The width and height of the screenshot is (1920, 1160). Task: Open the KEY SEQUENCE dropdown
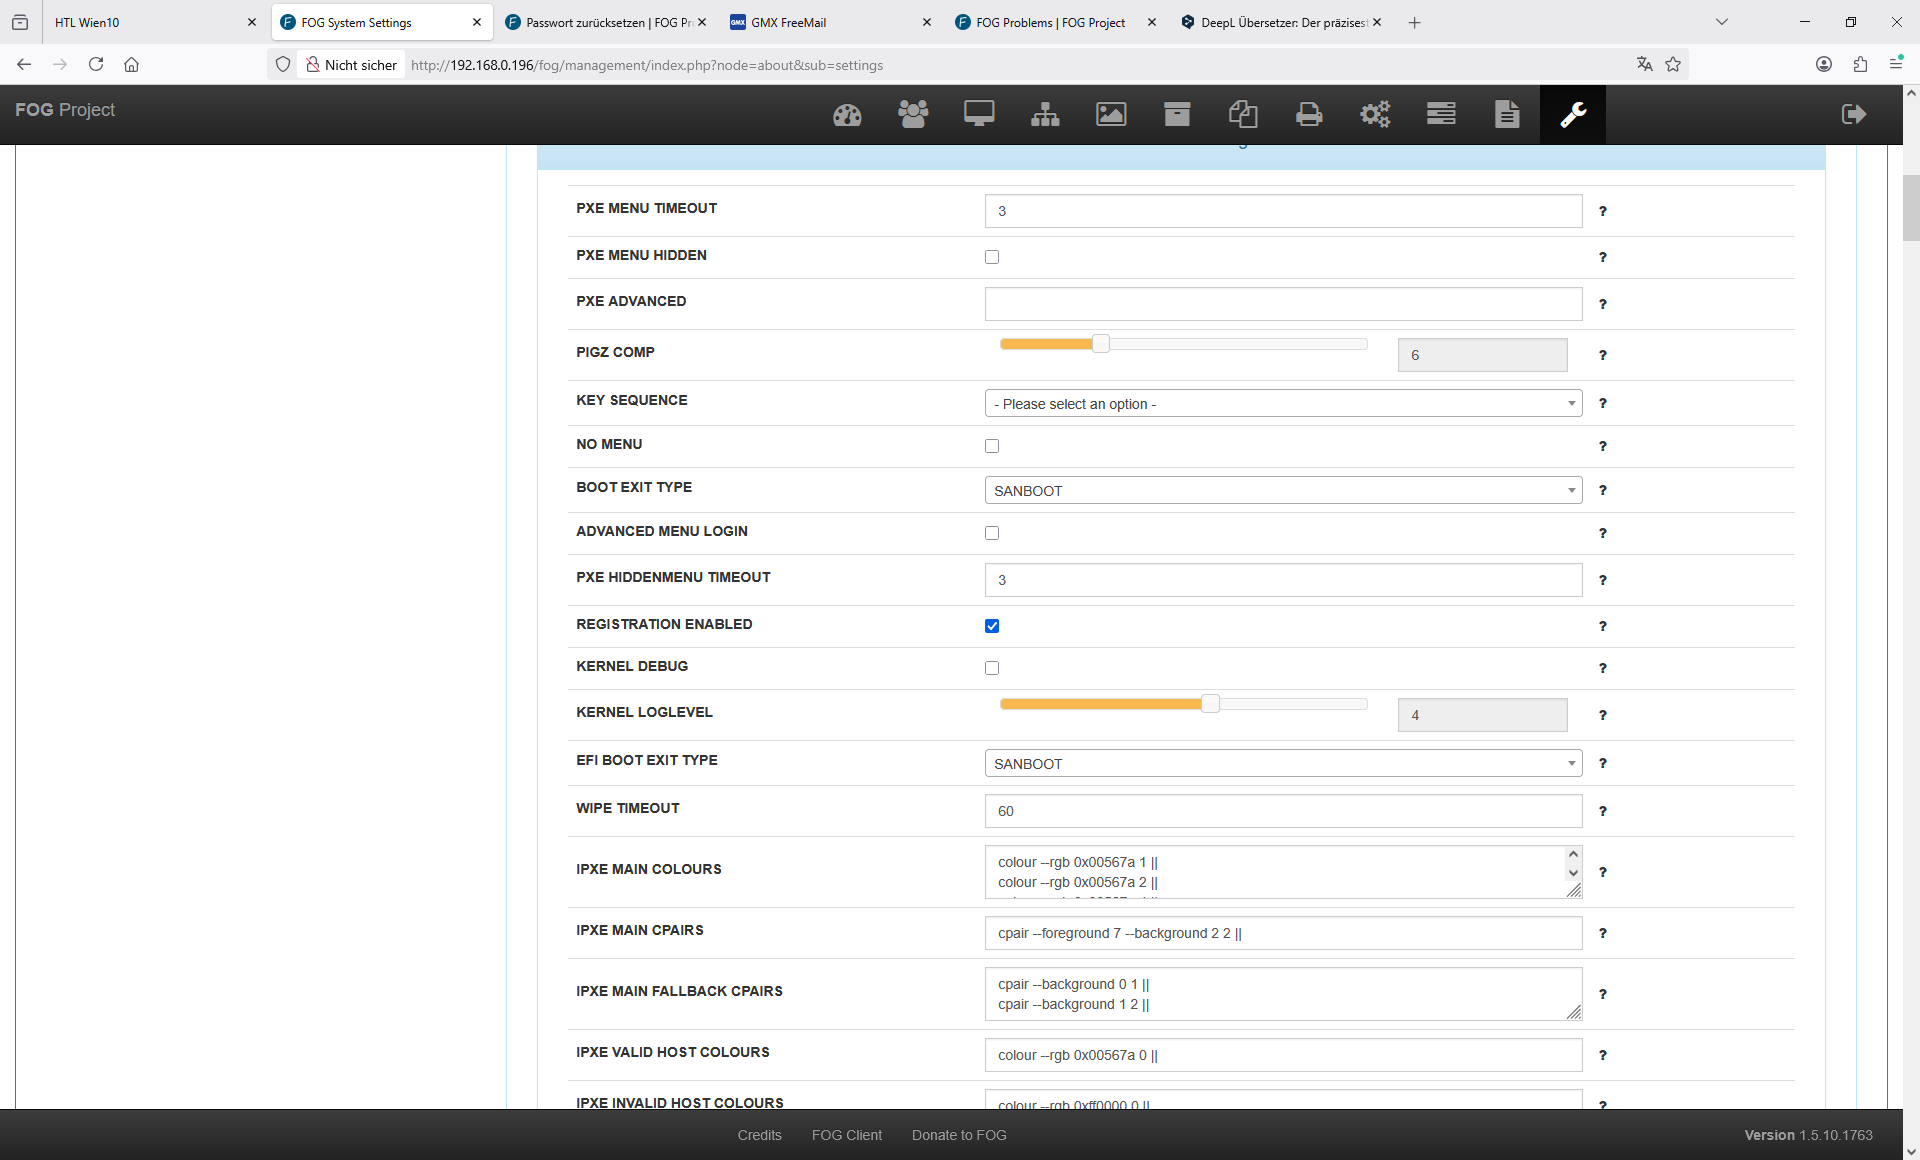click(1282, 404)
